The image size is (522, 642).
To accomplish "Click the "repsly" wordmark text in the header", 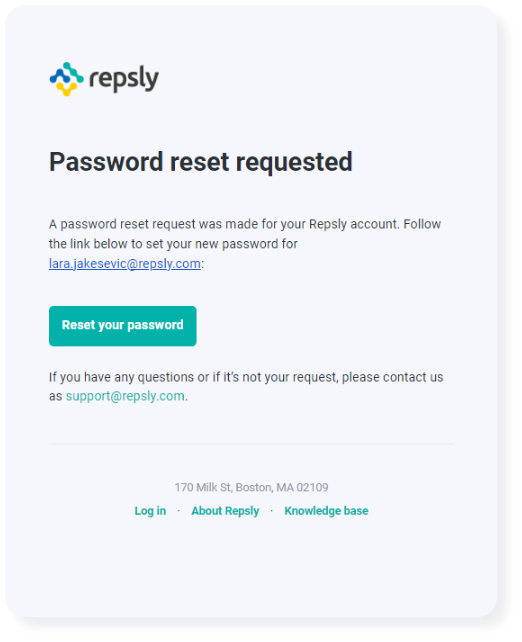I will click(124, 78).
